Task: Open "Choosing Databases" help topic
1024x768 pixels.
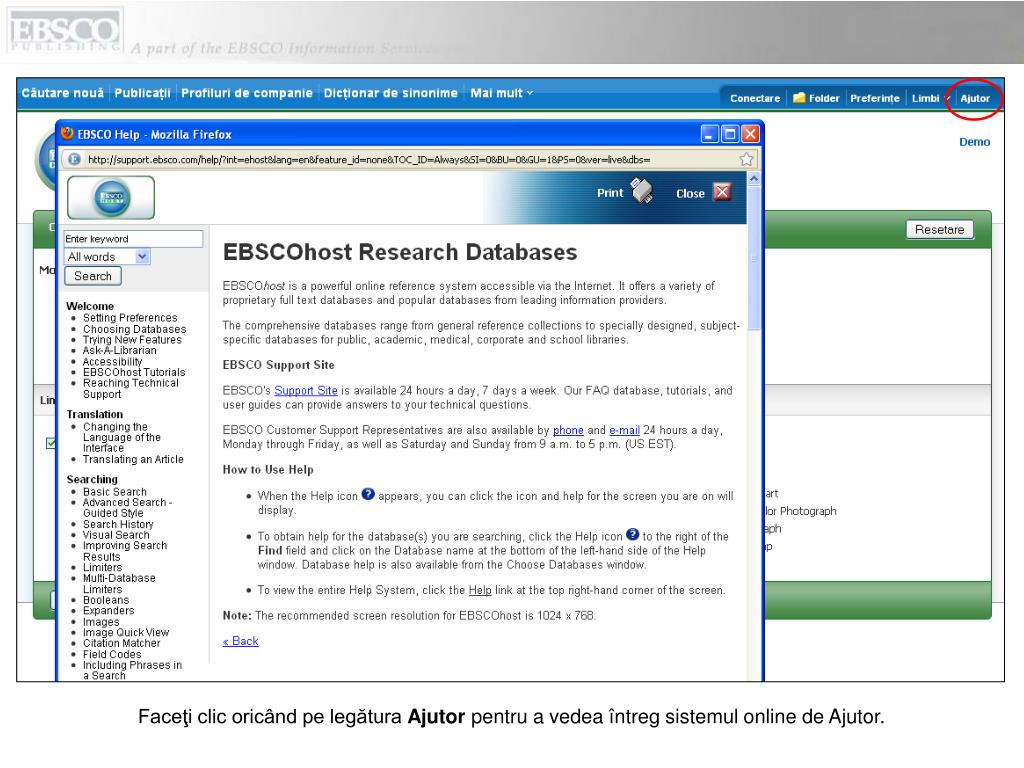Action: click(135, 329)
